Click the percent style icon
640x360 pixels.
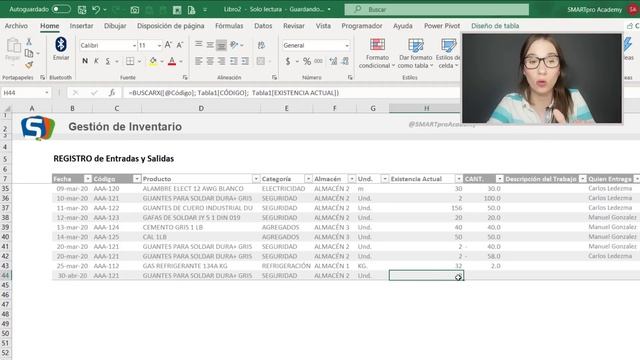click(x=307, y=61)
